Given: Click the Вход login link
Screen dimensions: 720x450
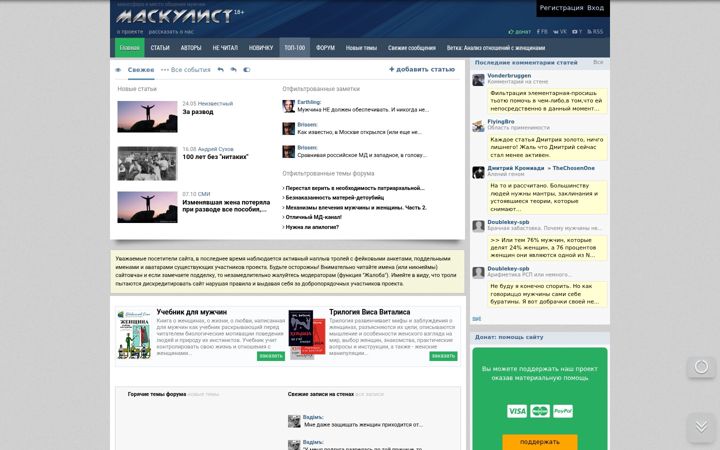Looking at the screenshot, I should (596, 8).
